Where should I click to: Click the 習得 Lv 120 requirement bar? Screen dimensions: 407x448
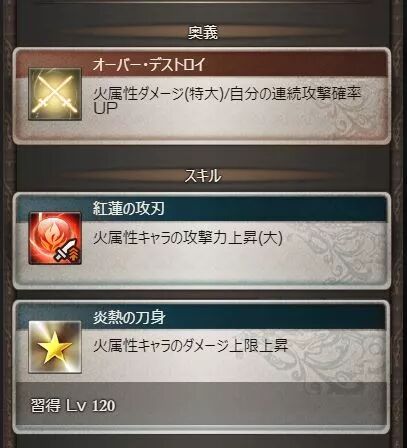[x=201, y=405]
